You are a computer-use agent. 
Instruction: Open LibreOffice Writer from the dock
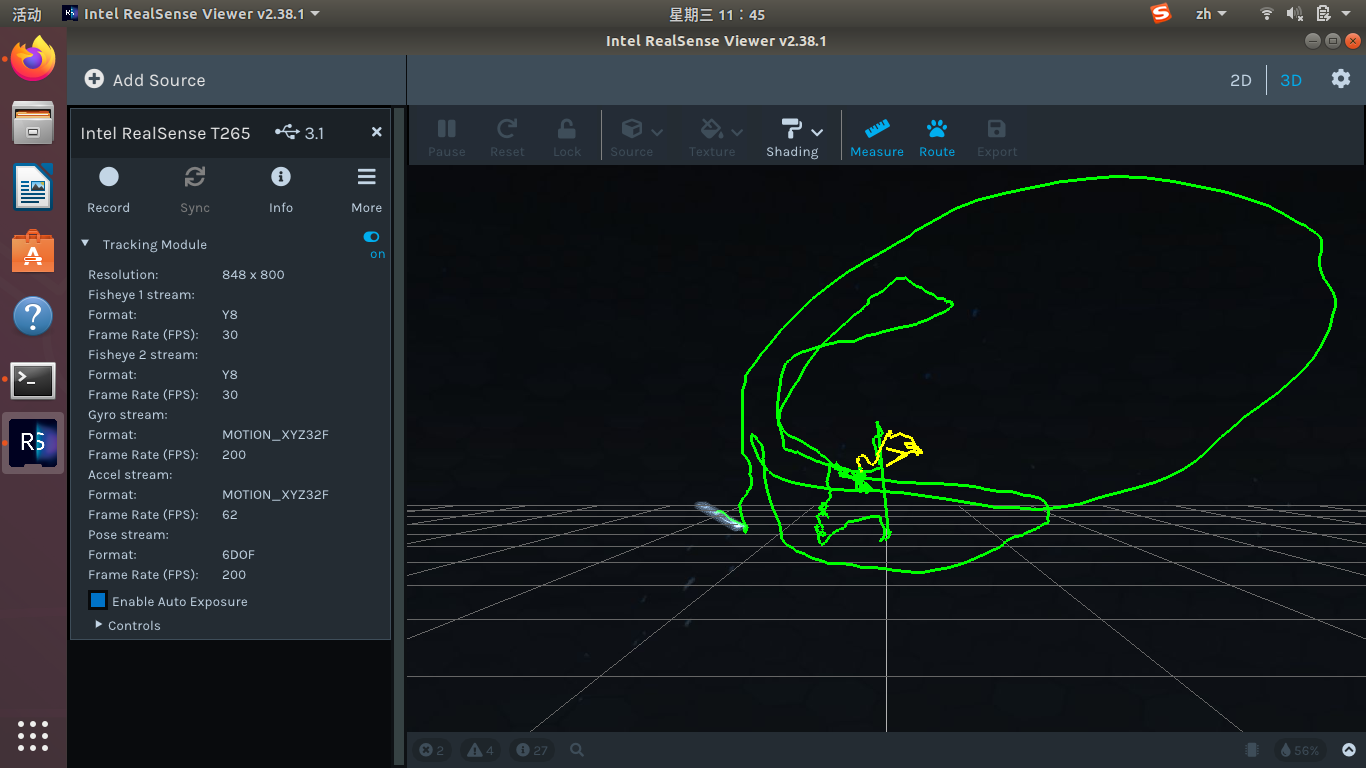[33, 188]
